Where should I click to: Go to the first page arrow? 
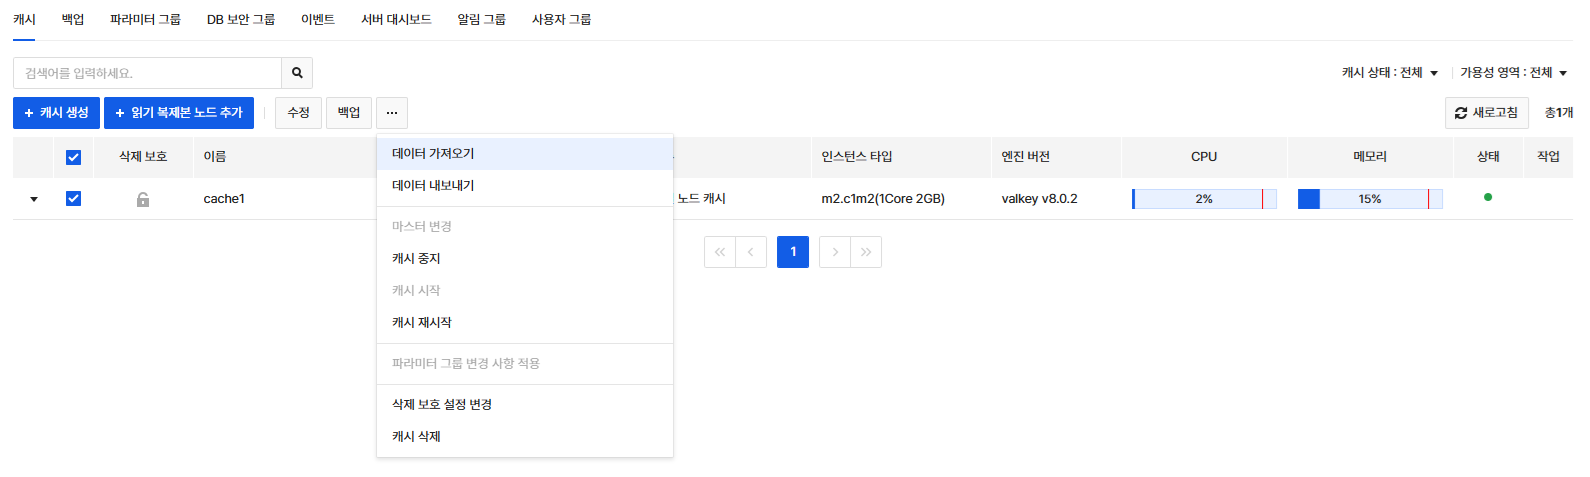point(720,252)
